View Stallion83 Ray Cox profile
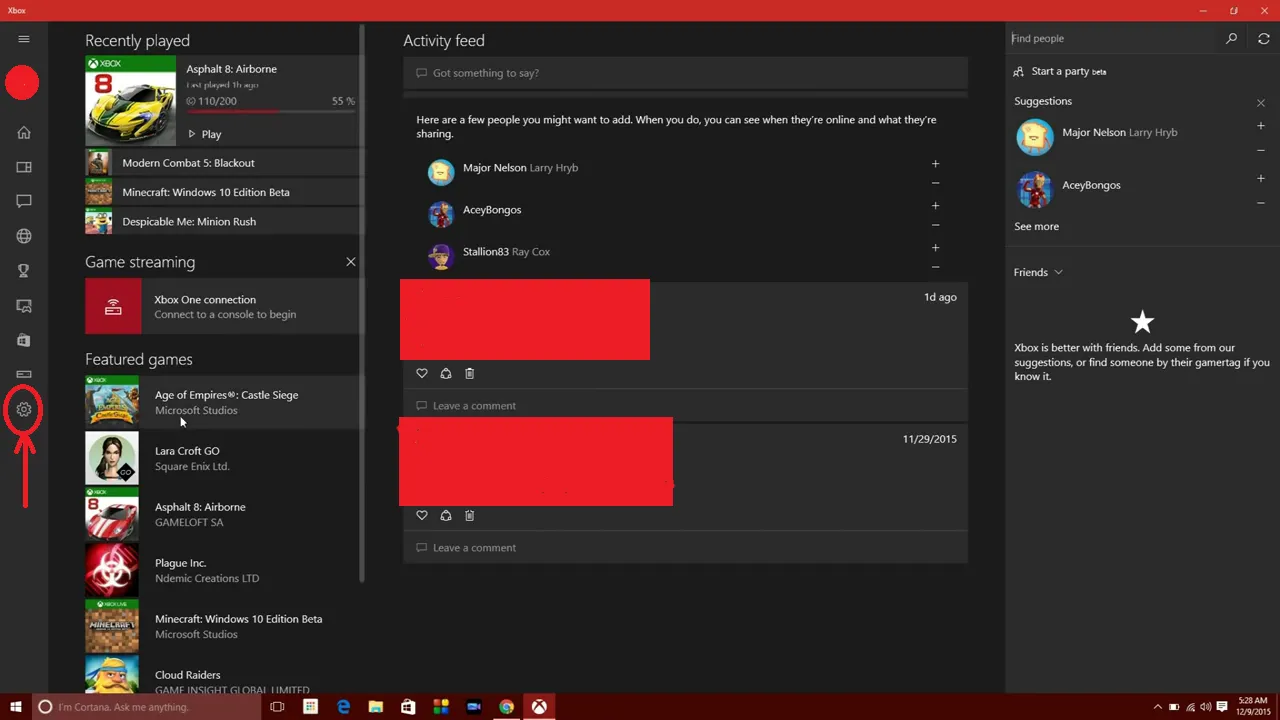This screenshot has width=1280, height=720. tap(506, 252)
